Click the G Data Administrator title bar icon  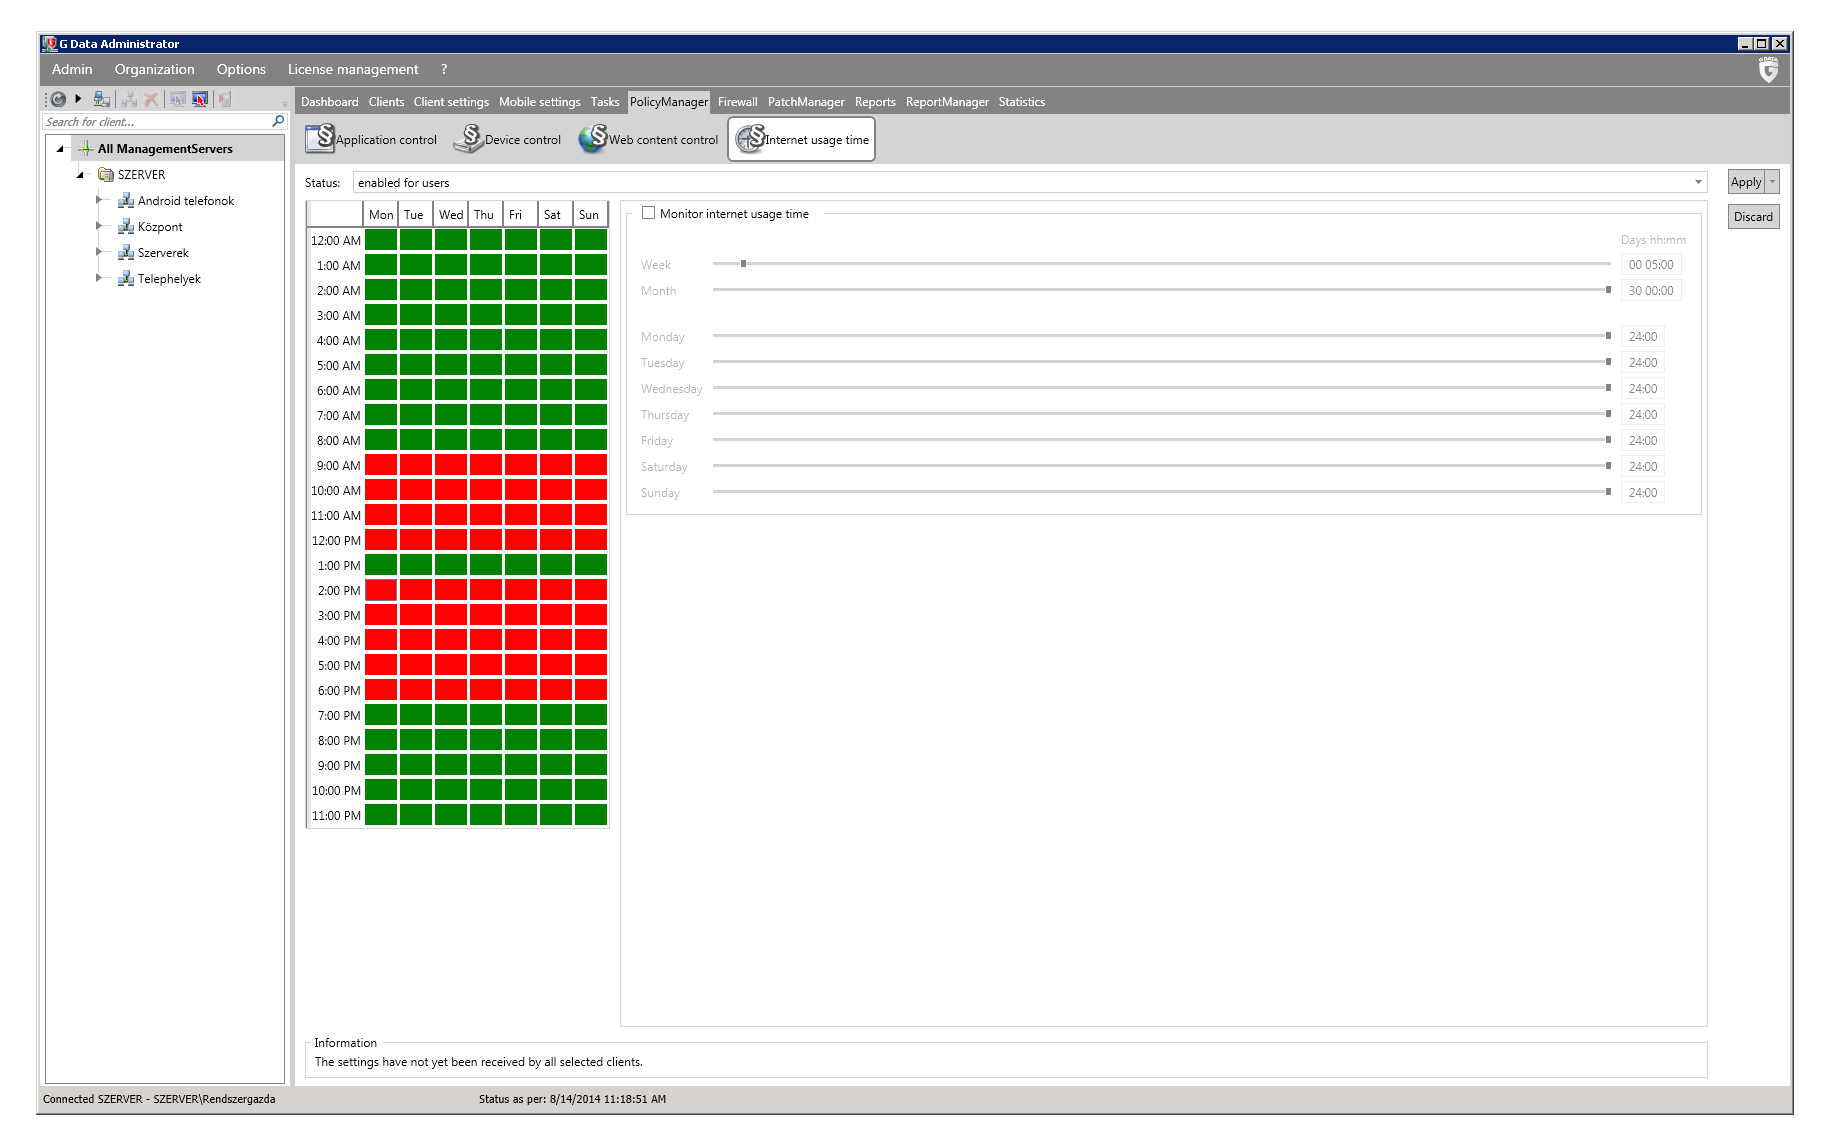coord(50,43)
